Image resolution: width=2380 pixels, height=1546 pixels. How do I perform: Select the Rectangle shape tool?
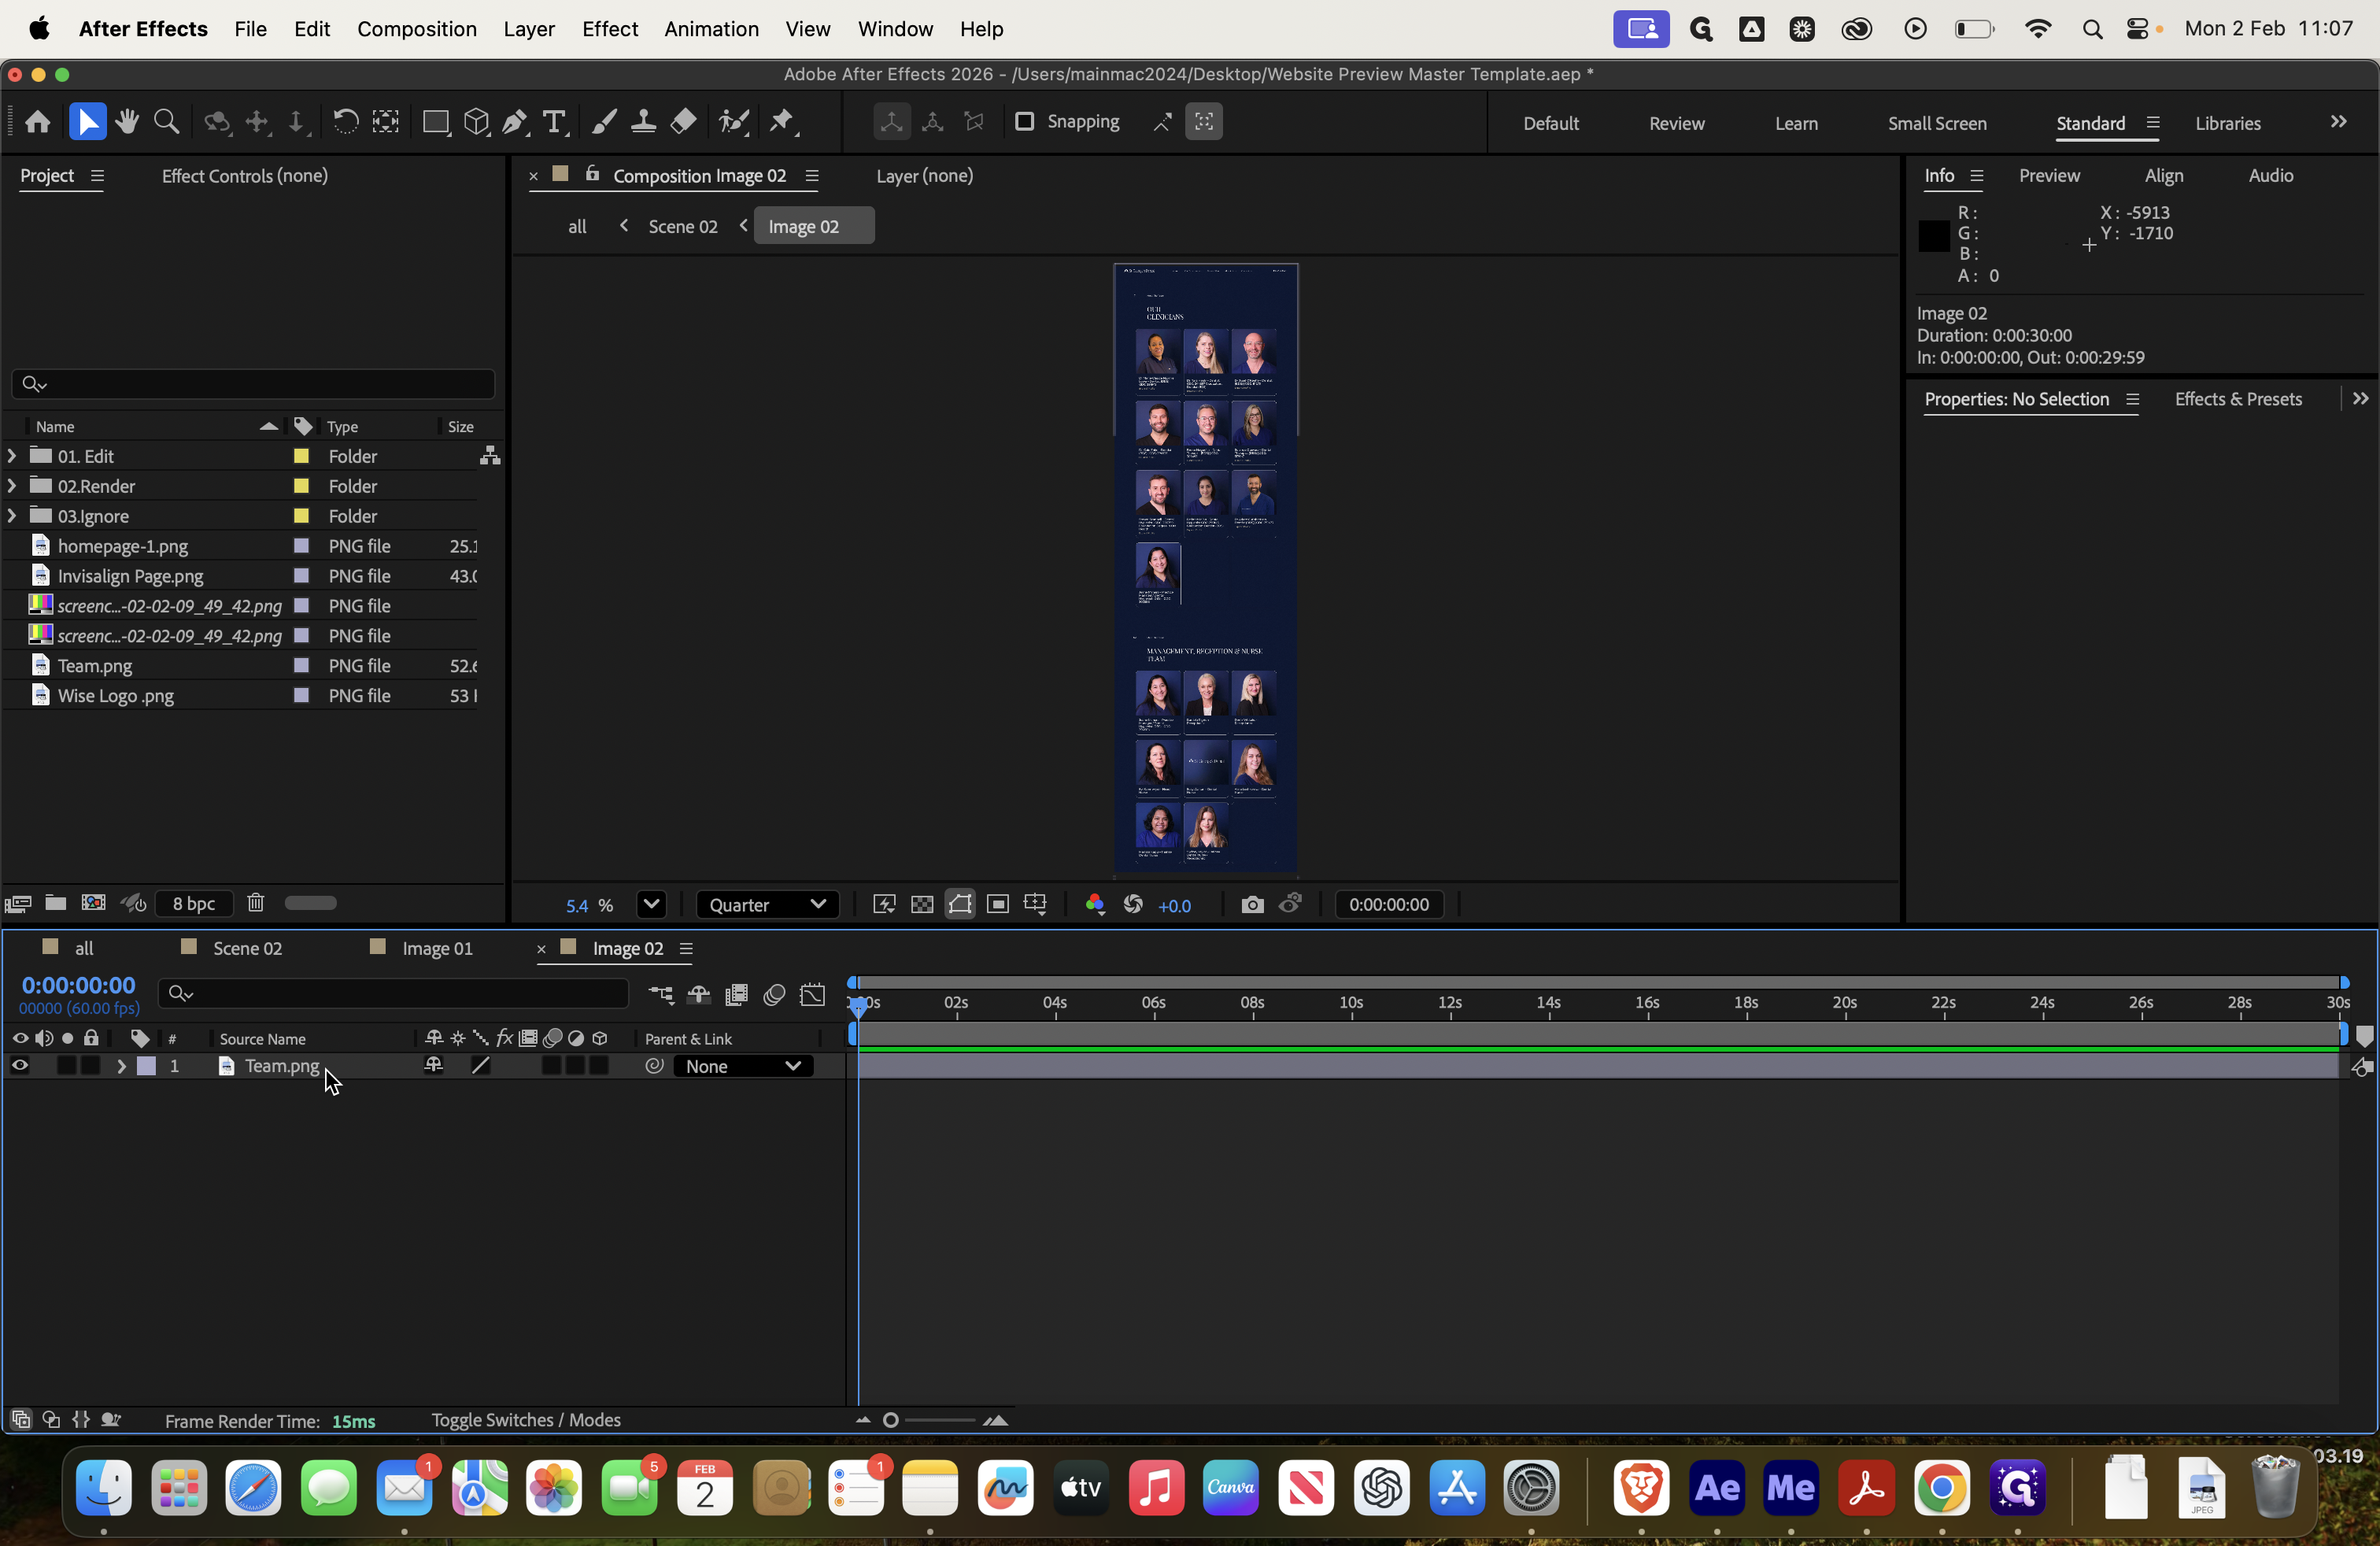pos(435,122)
